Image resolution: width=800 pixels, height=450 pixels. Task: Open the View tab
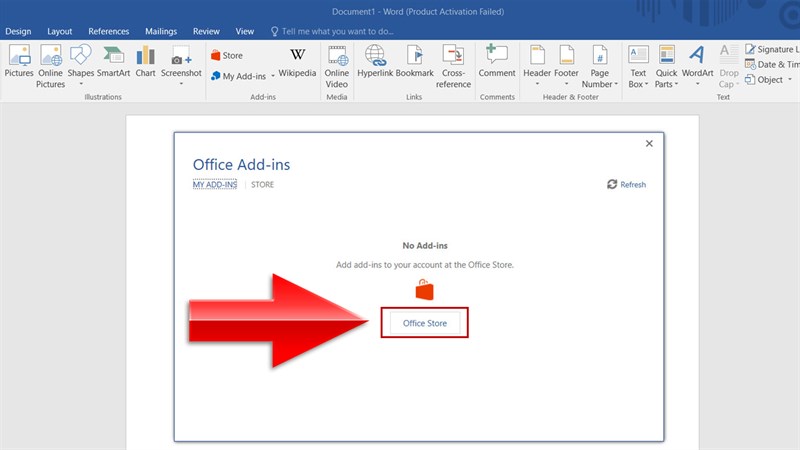245,31
